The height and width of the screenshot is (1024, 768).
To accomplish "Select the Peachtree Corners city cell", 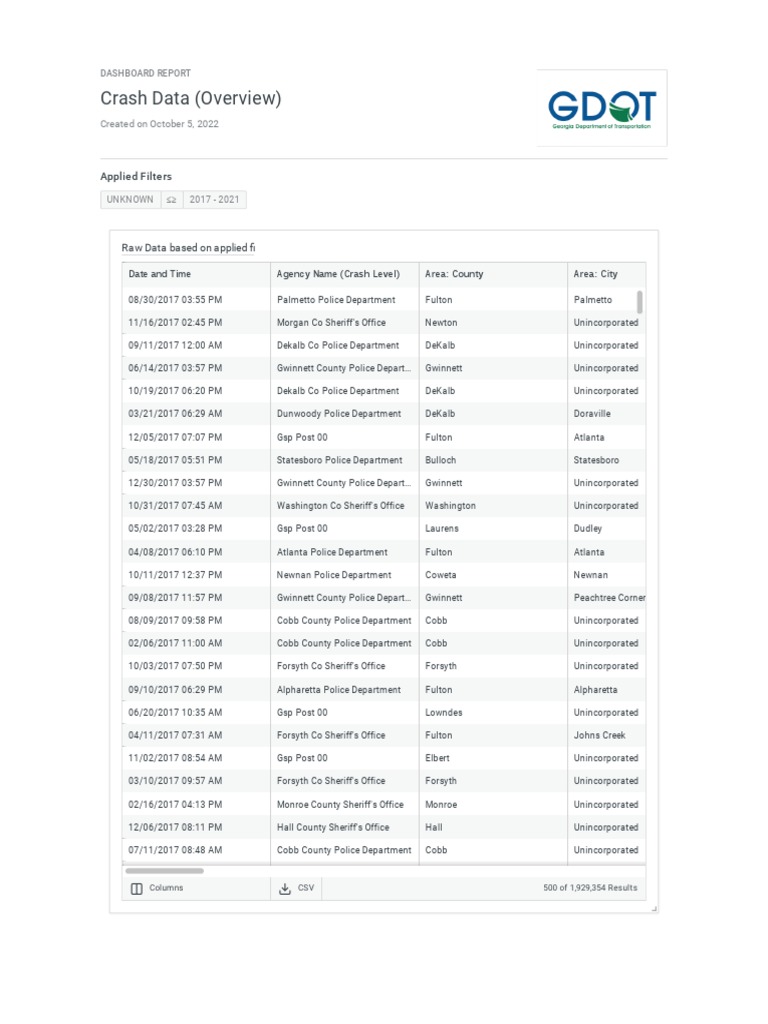I will click(x=609, y=598).
